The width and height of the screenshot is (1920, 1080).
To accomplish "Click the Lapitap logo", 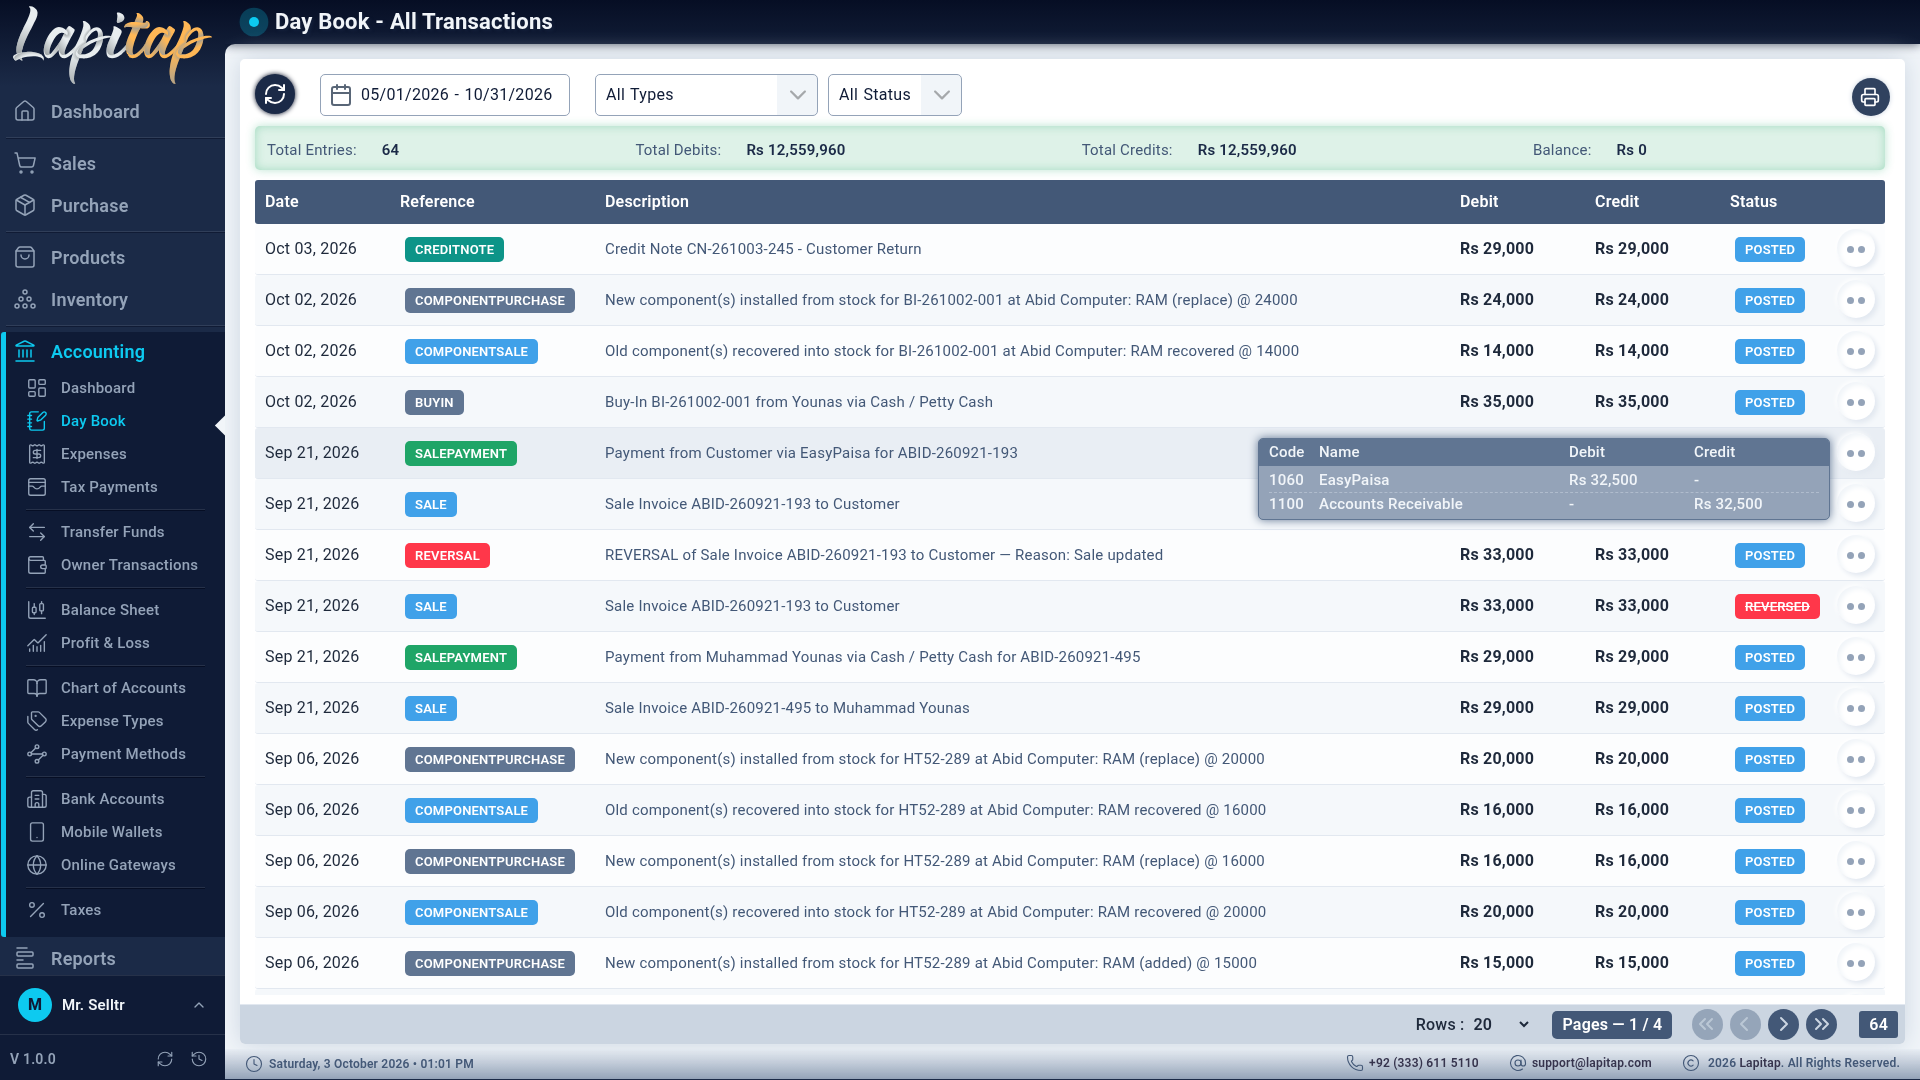I will (x=111, y=45).
